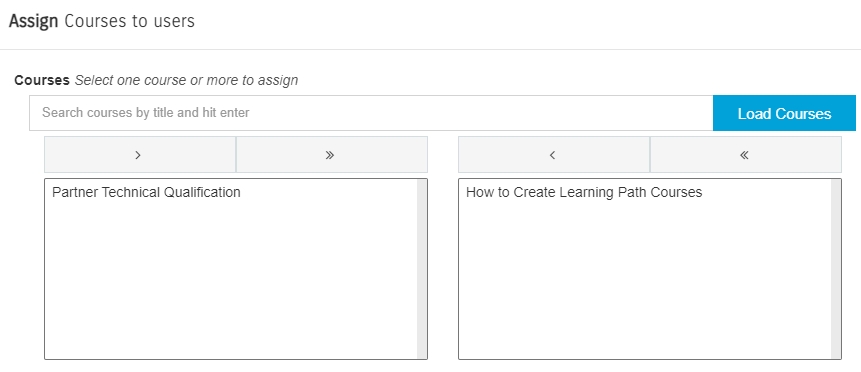Image resolution: width=861 pixels, height=372 pixels.
Task: Remove selected course with single left arrow
Action: pyautogui.click(x=554, y=154)
